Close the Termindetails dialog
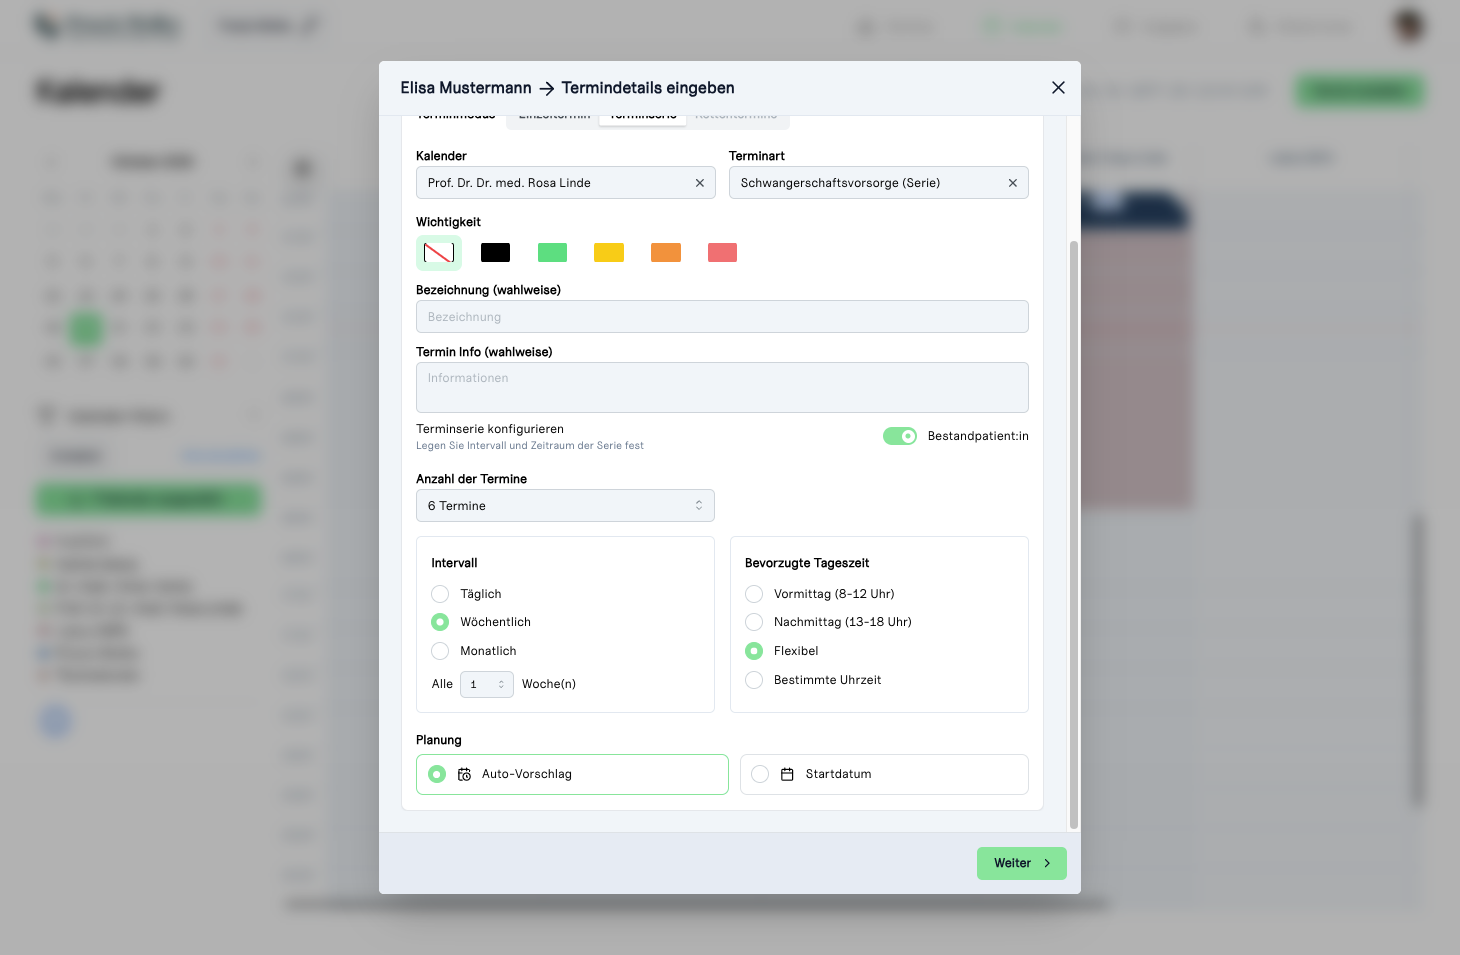1460x955 pixels. [1058, 88]
